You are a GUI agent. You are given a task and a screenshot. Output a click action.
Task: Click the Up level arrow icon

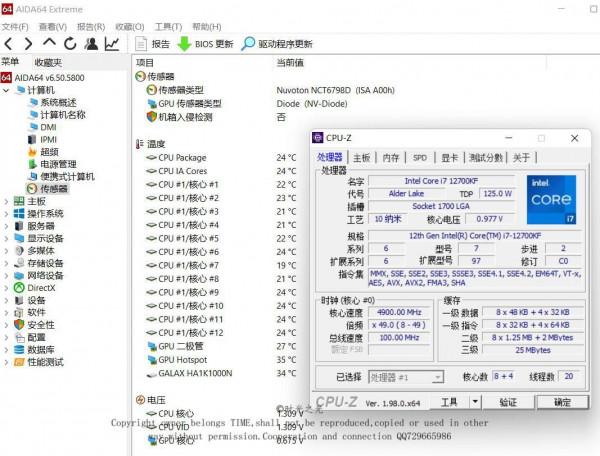(x=49, y=42)
